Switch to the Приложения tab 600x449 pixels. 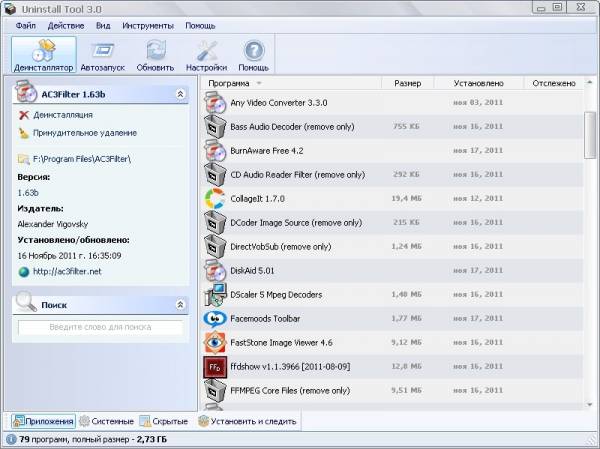click(x=43, y=421)
